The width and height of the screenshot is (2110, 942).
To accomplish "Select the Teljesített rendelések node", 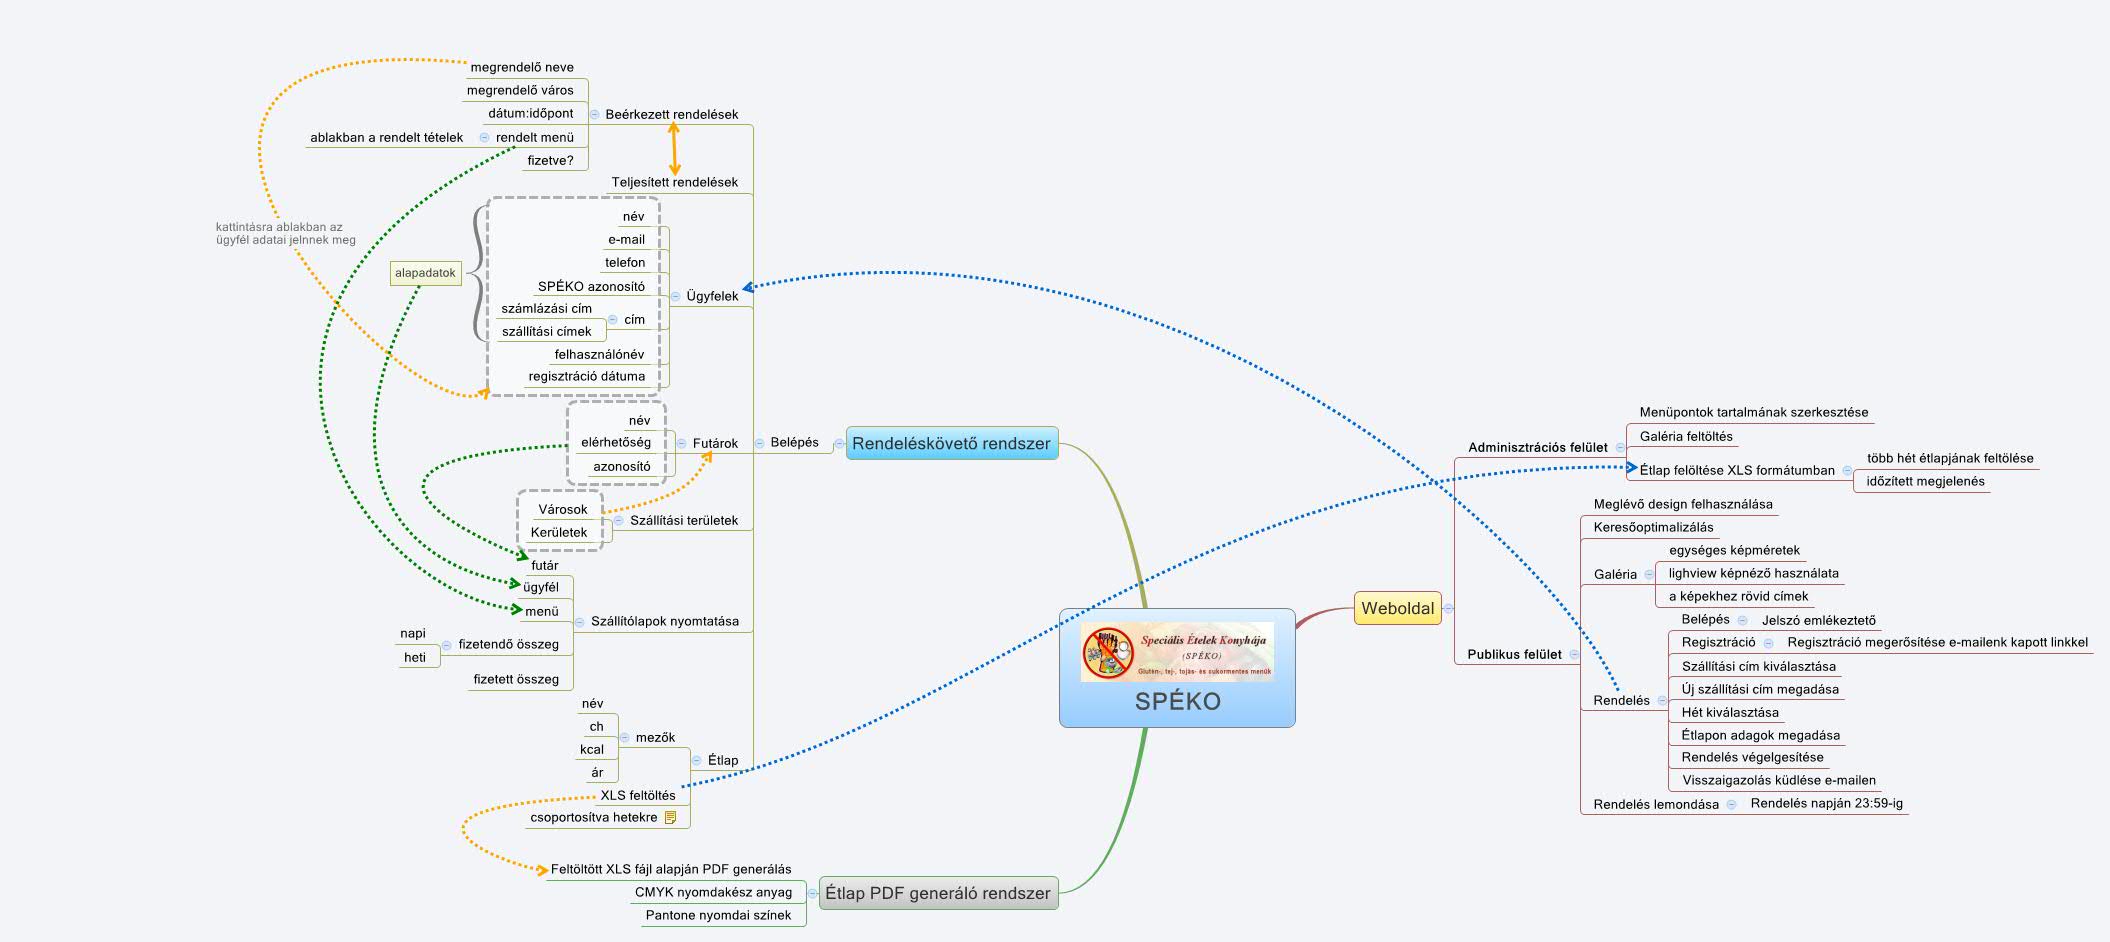I will coord(676,182).
